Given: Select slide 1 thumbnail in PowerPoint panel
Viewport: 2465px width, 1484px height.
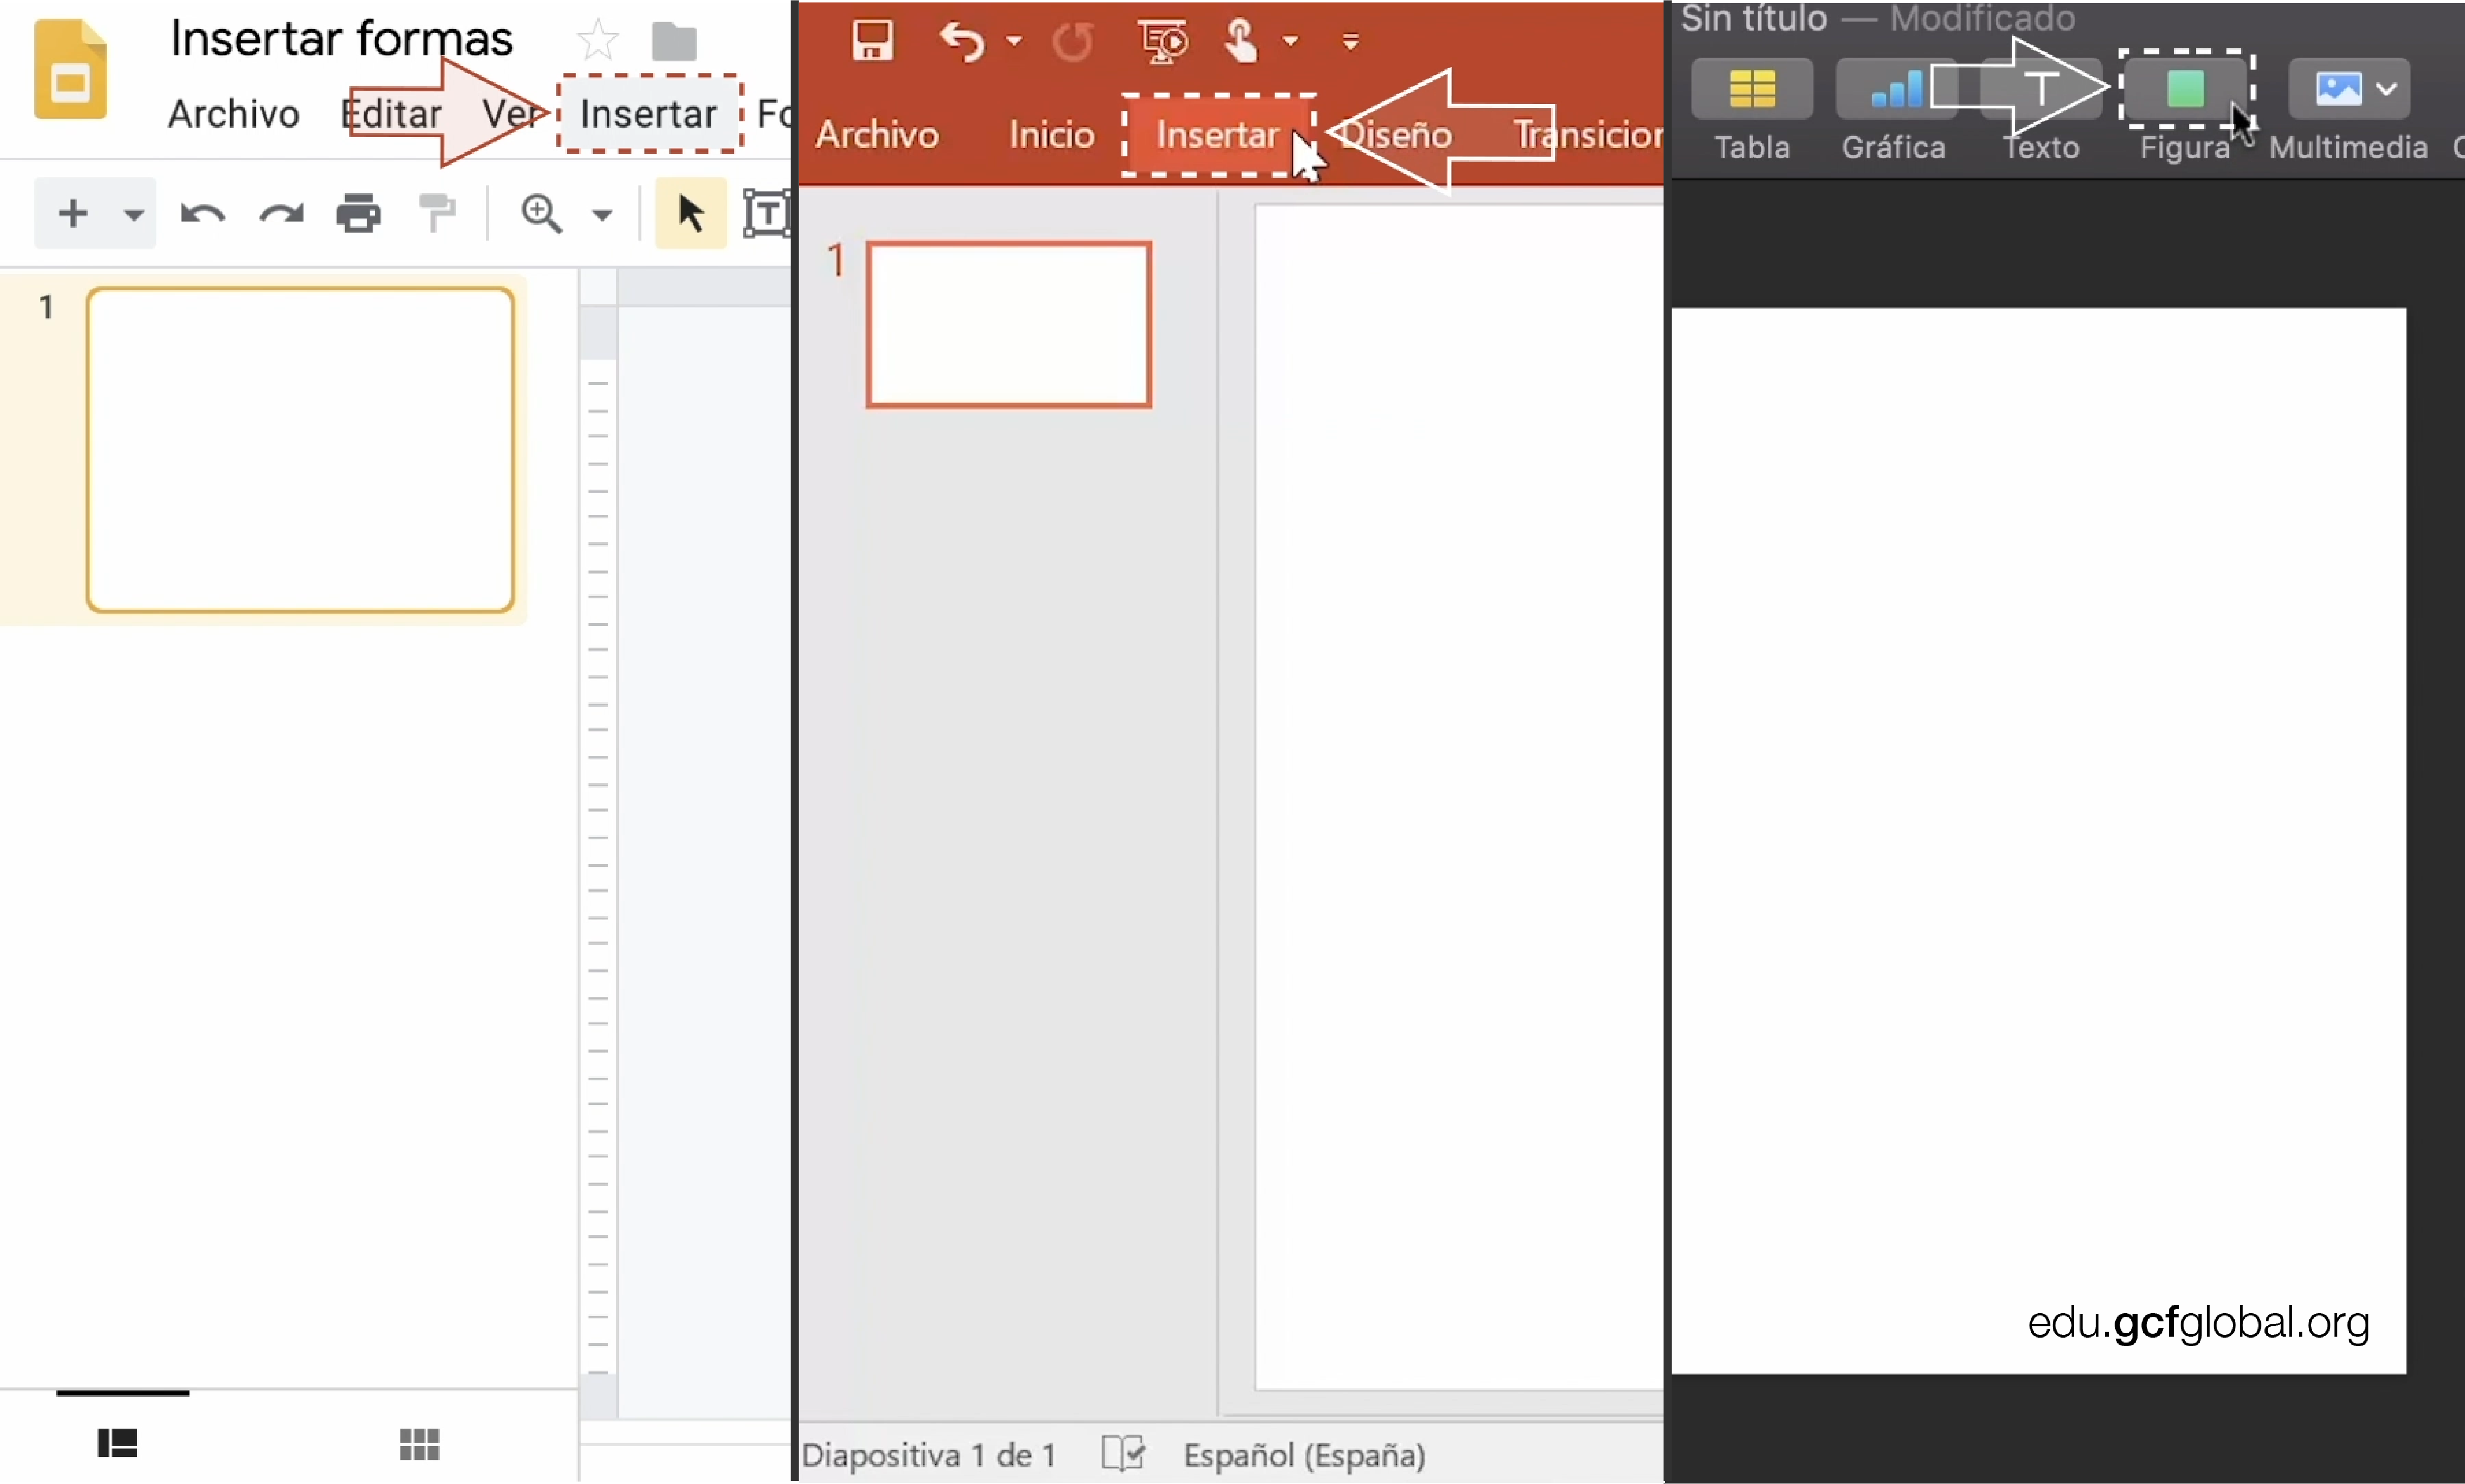Looking at the screenshot, I should 1008,324.
